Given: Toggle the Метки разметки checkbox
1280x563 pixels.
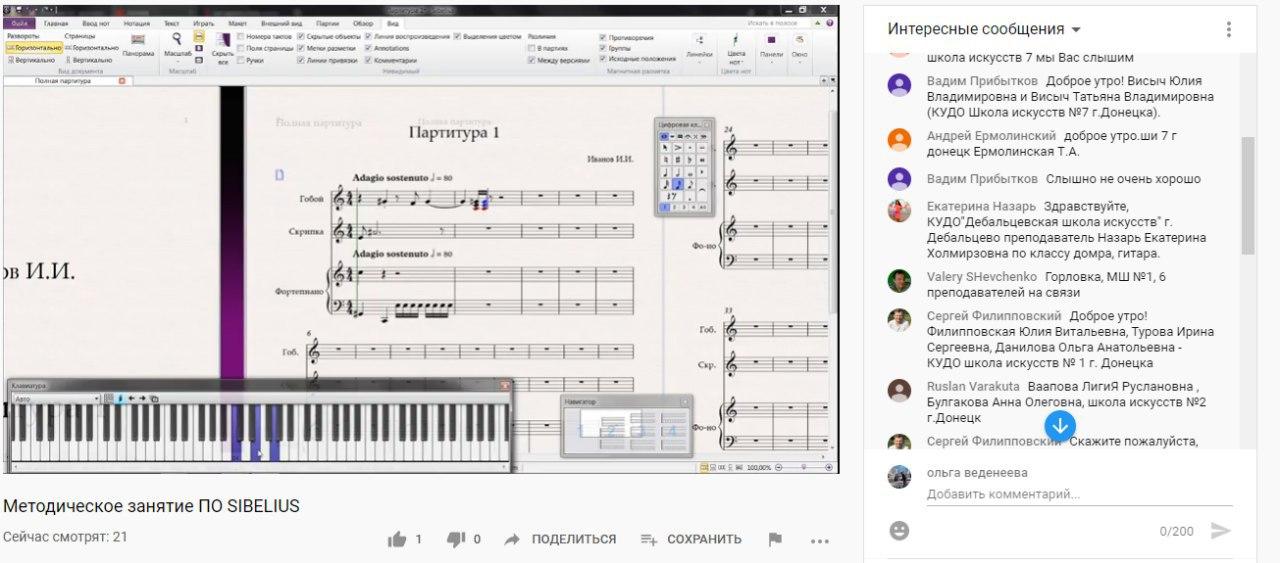Looking at the screenshot, I should coord(300,48).
